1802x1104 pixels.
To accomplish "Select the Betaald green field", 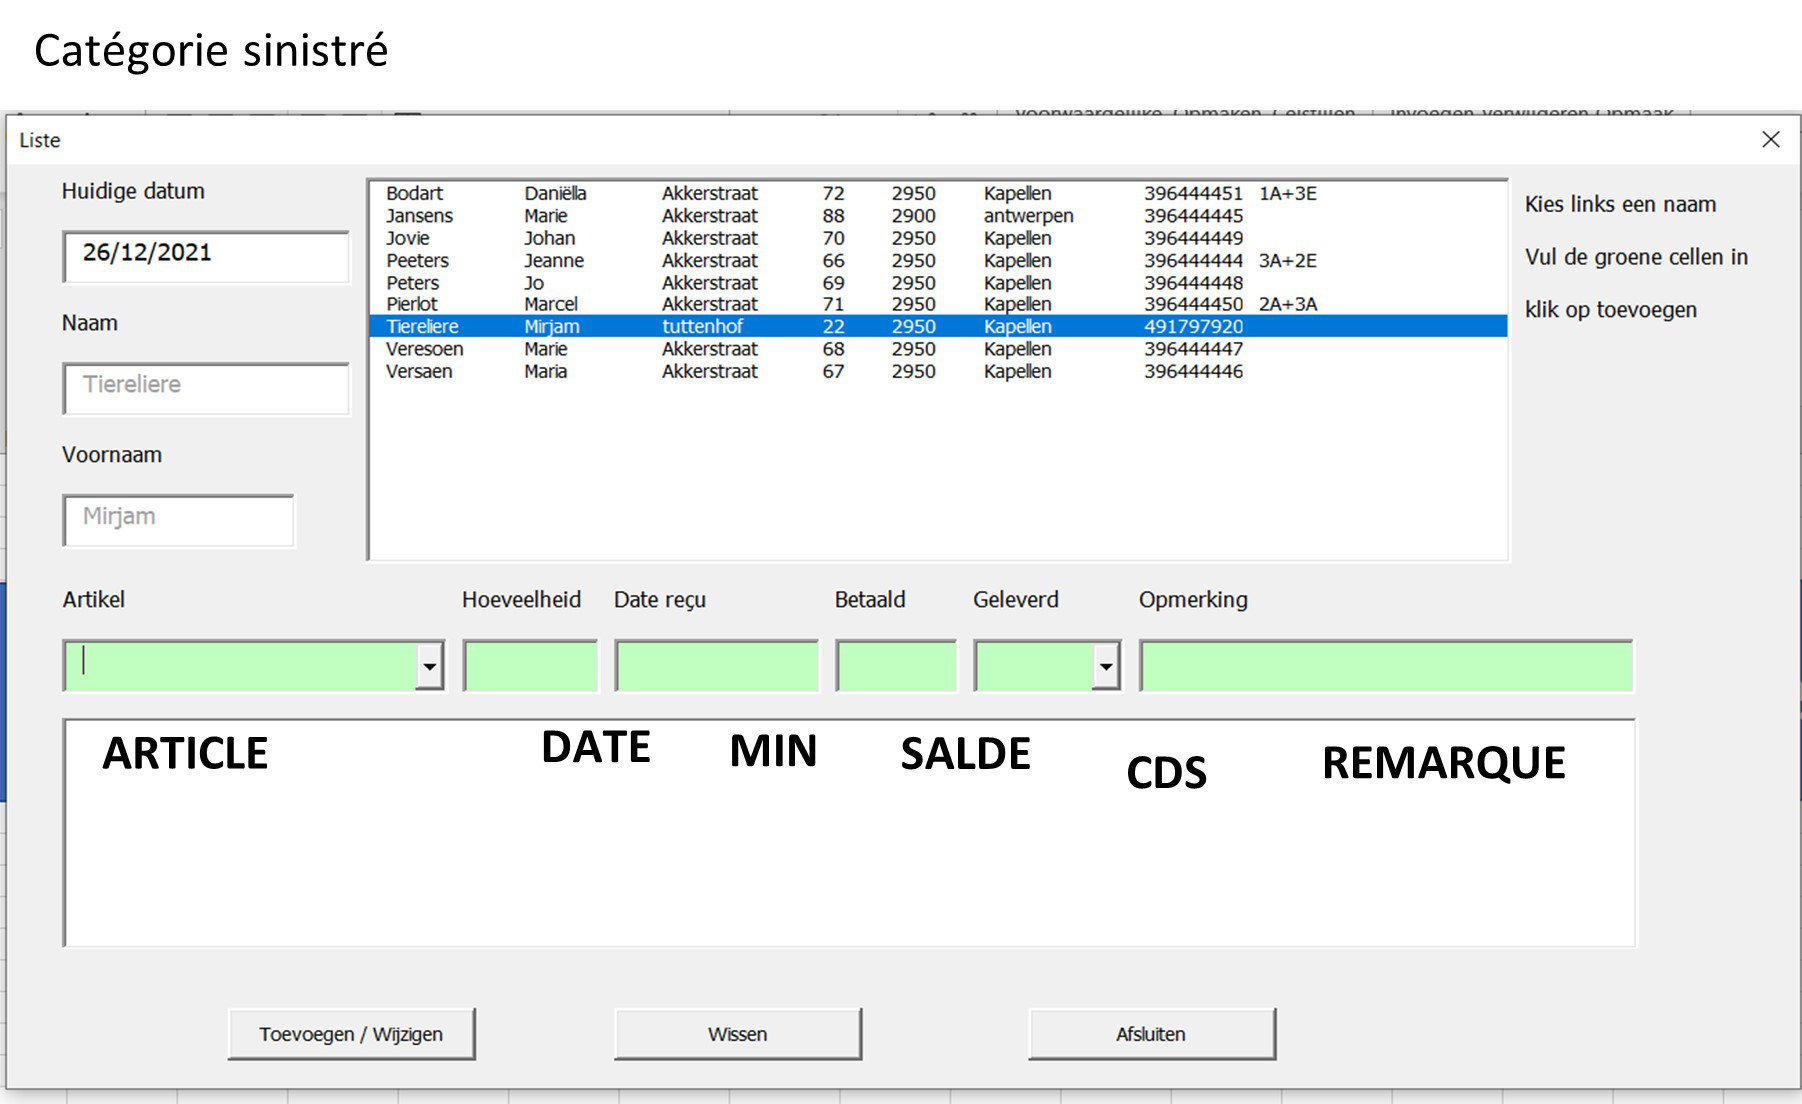I will [896, 666].
